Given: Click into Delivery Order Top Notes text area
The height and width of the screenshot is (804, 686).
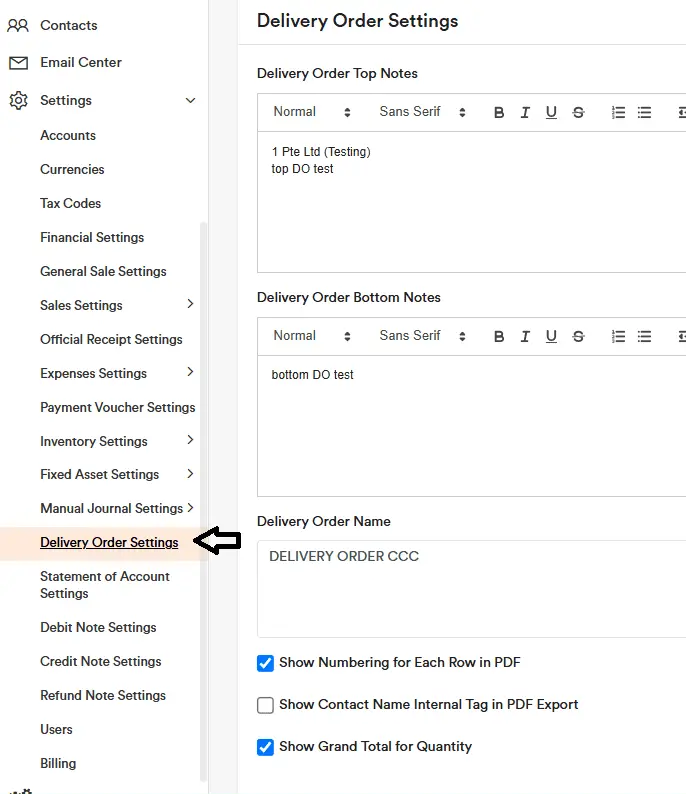Looking at the screenshot, I should coord(472,202).
